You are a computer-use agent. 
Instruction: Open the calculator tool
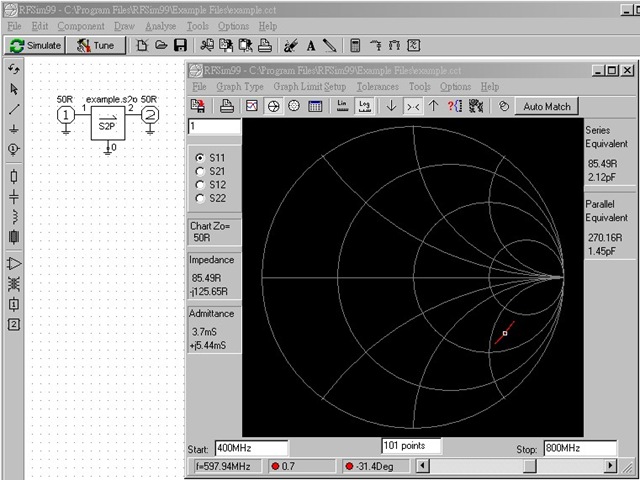coord(355,45)
